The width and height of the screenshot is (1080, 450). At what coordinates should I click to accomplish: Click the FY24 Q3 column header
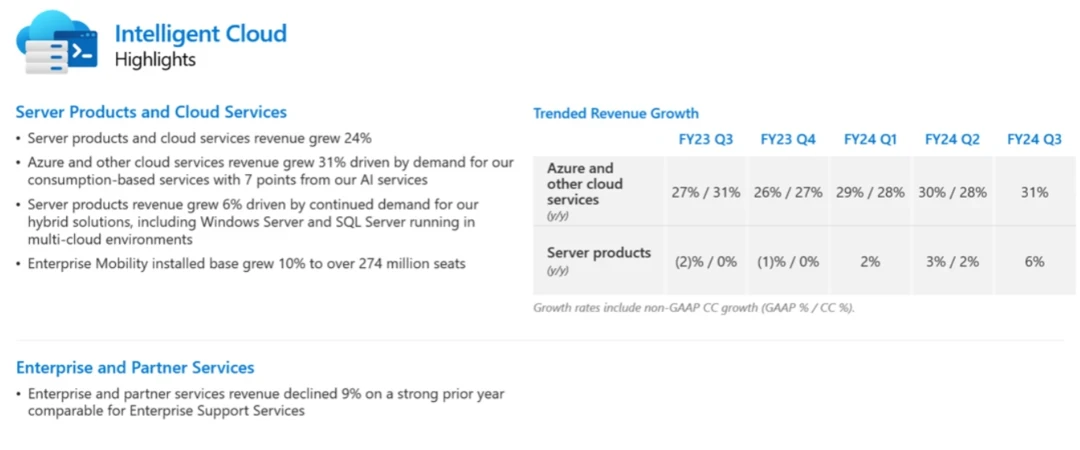coord(1034,140)
